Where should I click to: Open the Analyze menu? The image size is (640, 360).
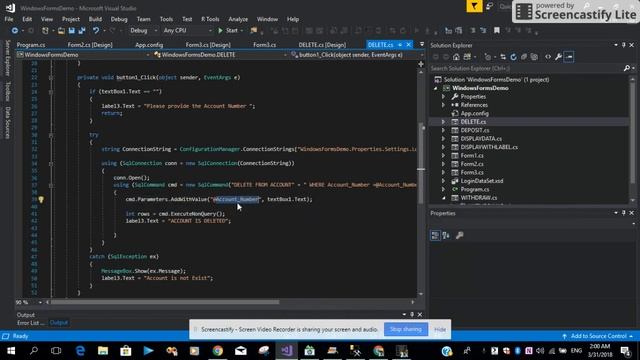pyautogui.click(x=238, y=19)
